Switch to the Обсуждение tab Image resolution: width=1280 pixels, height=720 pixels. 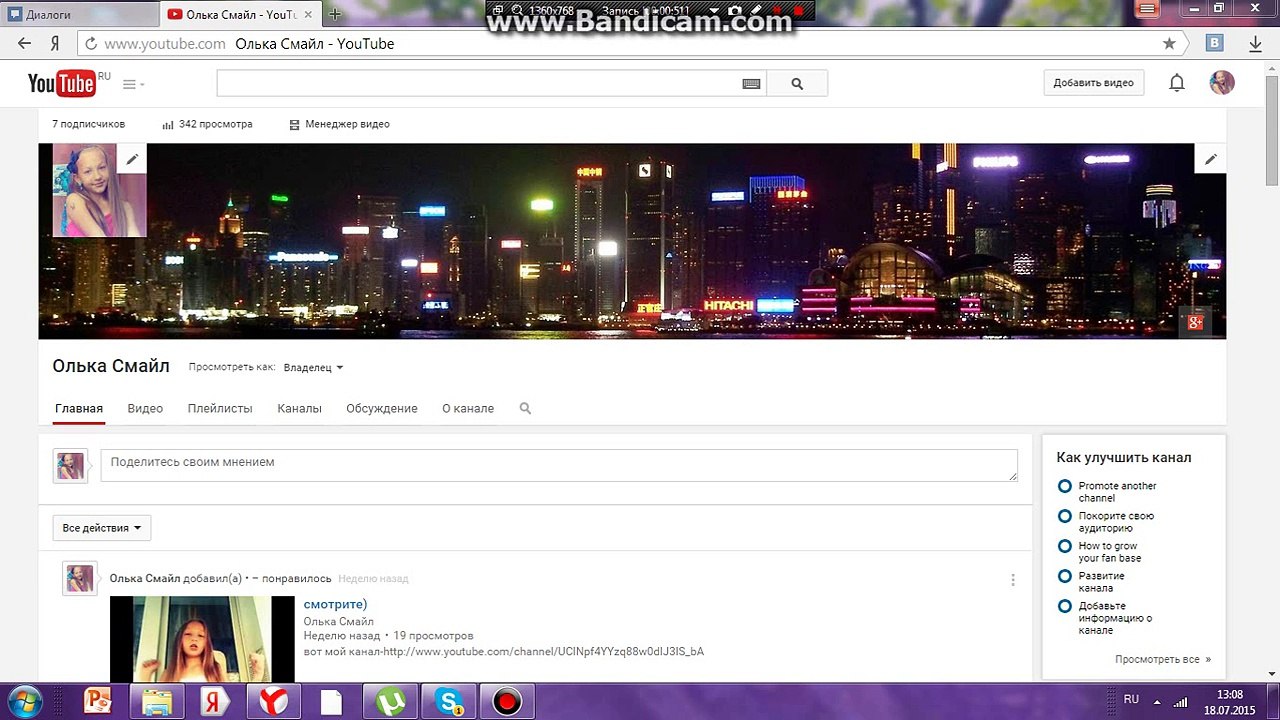(x=382, y=408)
